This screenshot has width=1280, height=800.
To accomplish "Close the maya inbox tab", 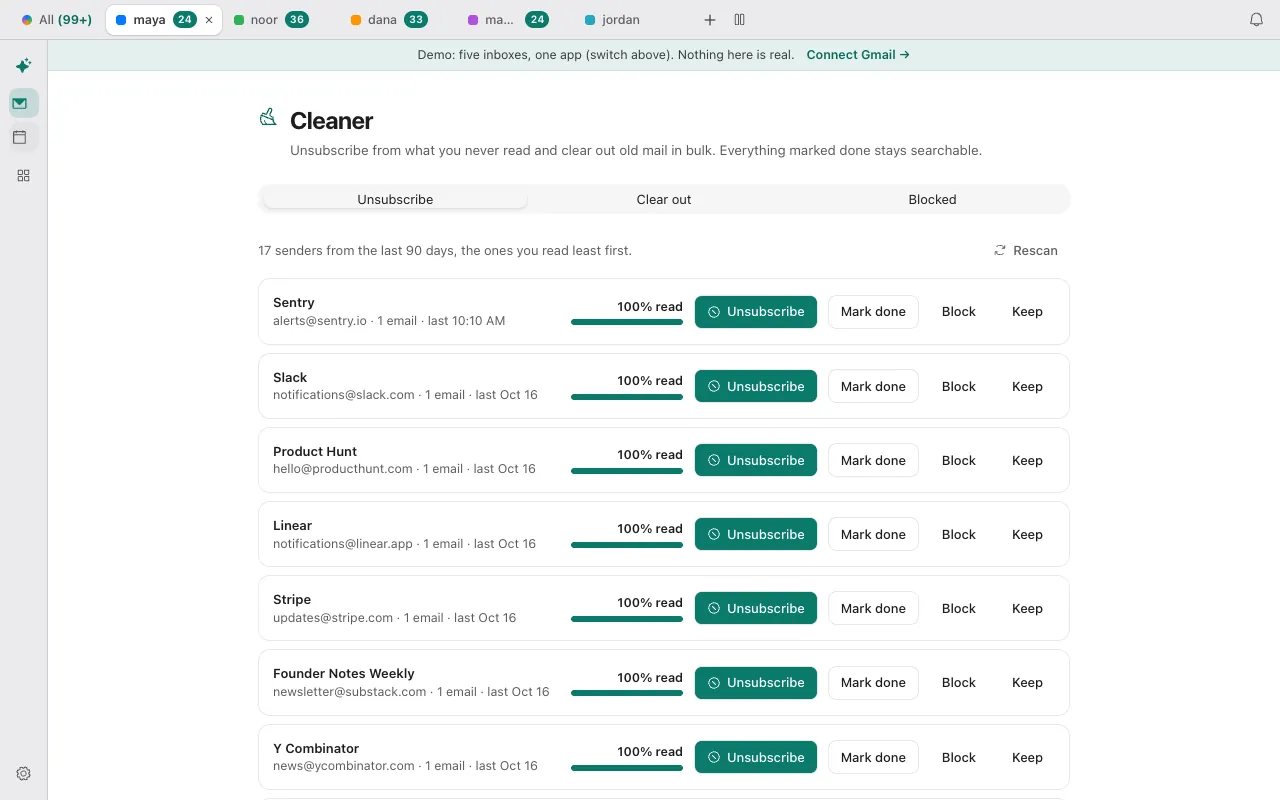I will 209,20.
